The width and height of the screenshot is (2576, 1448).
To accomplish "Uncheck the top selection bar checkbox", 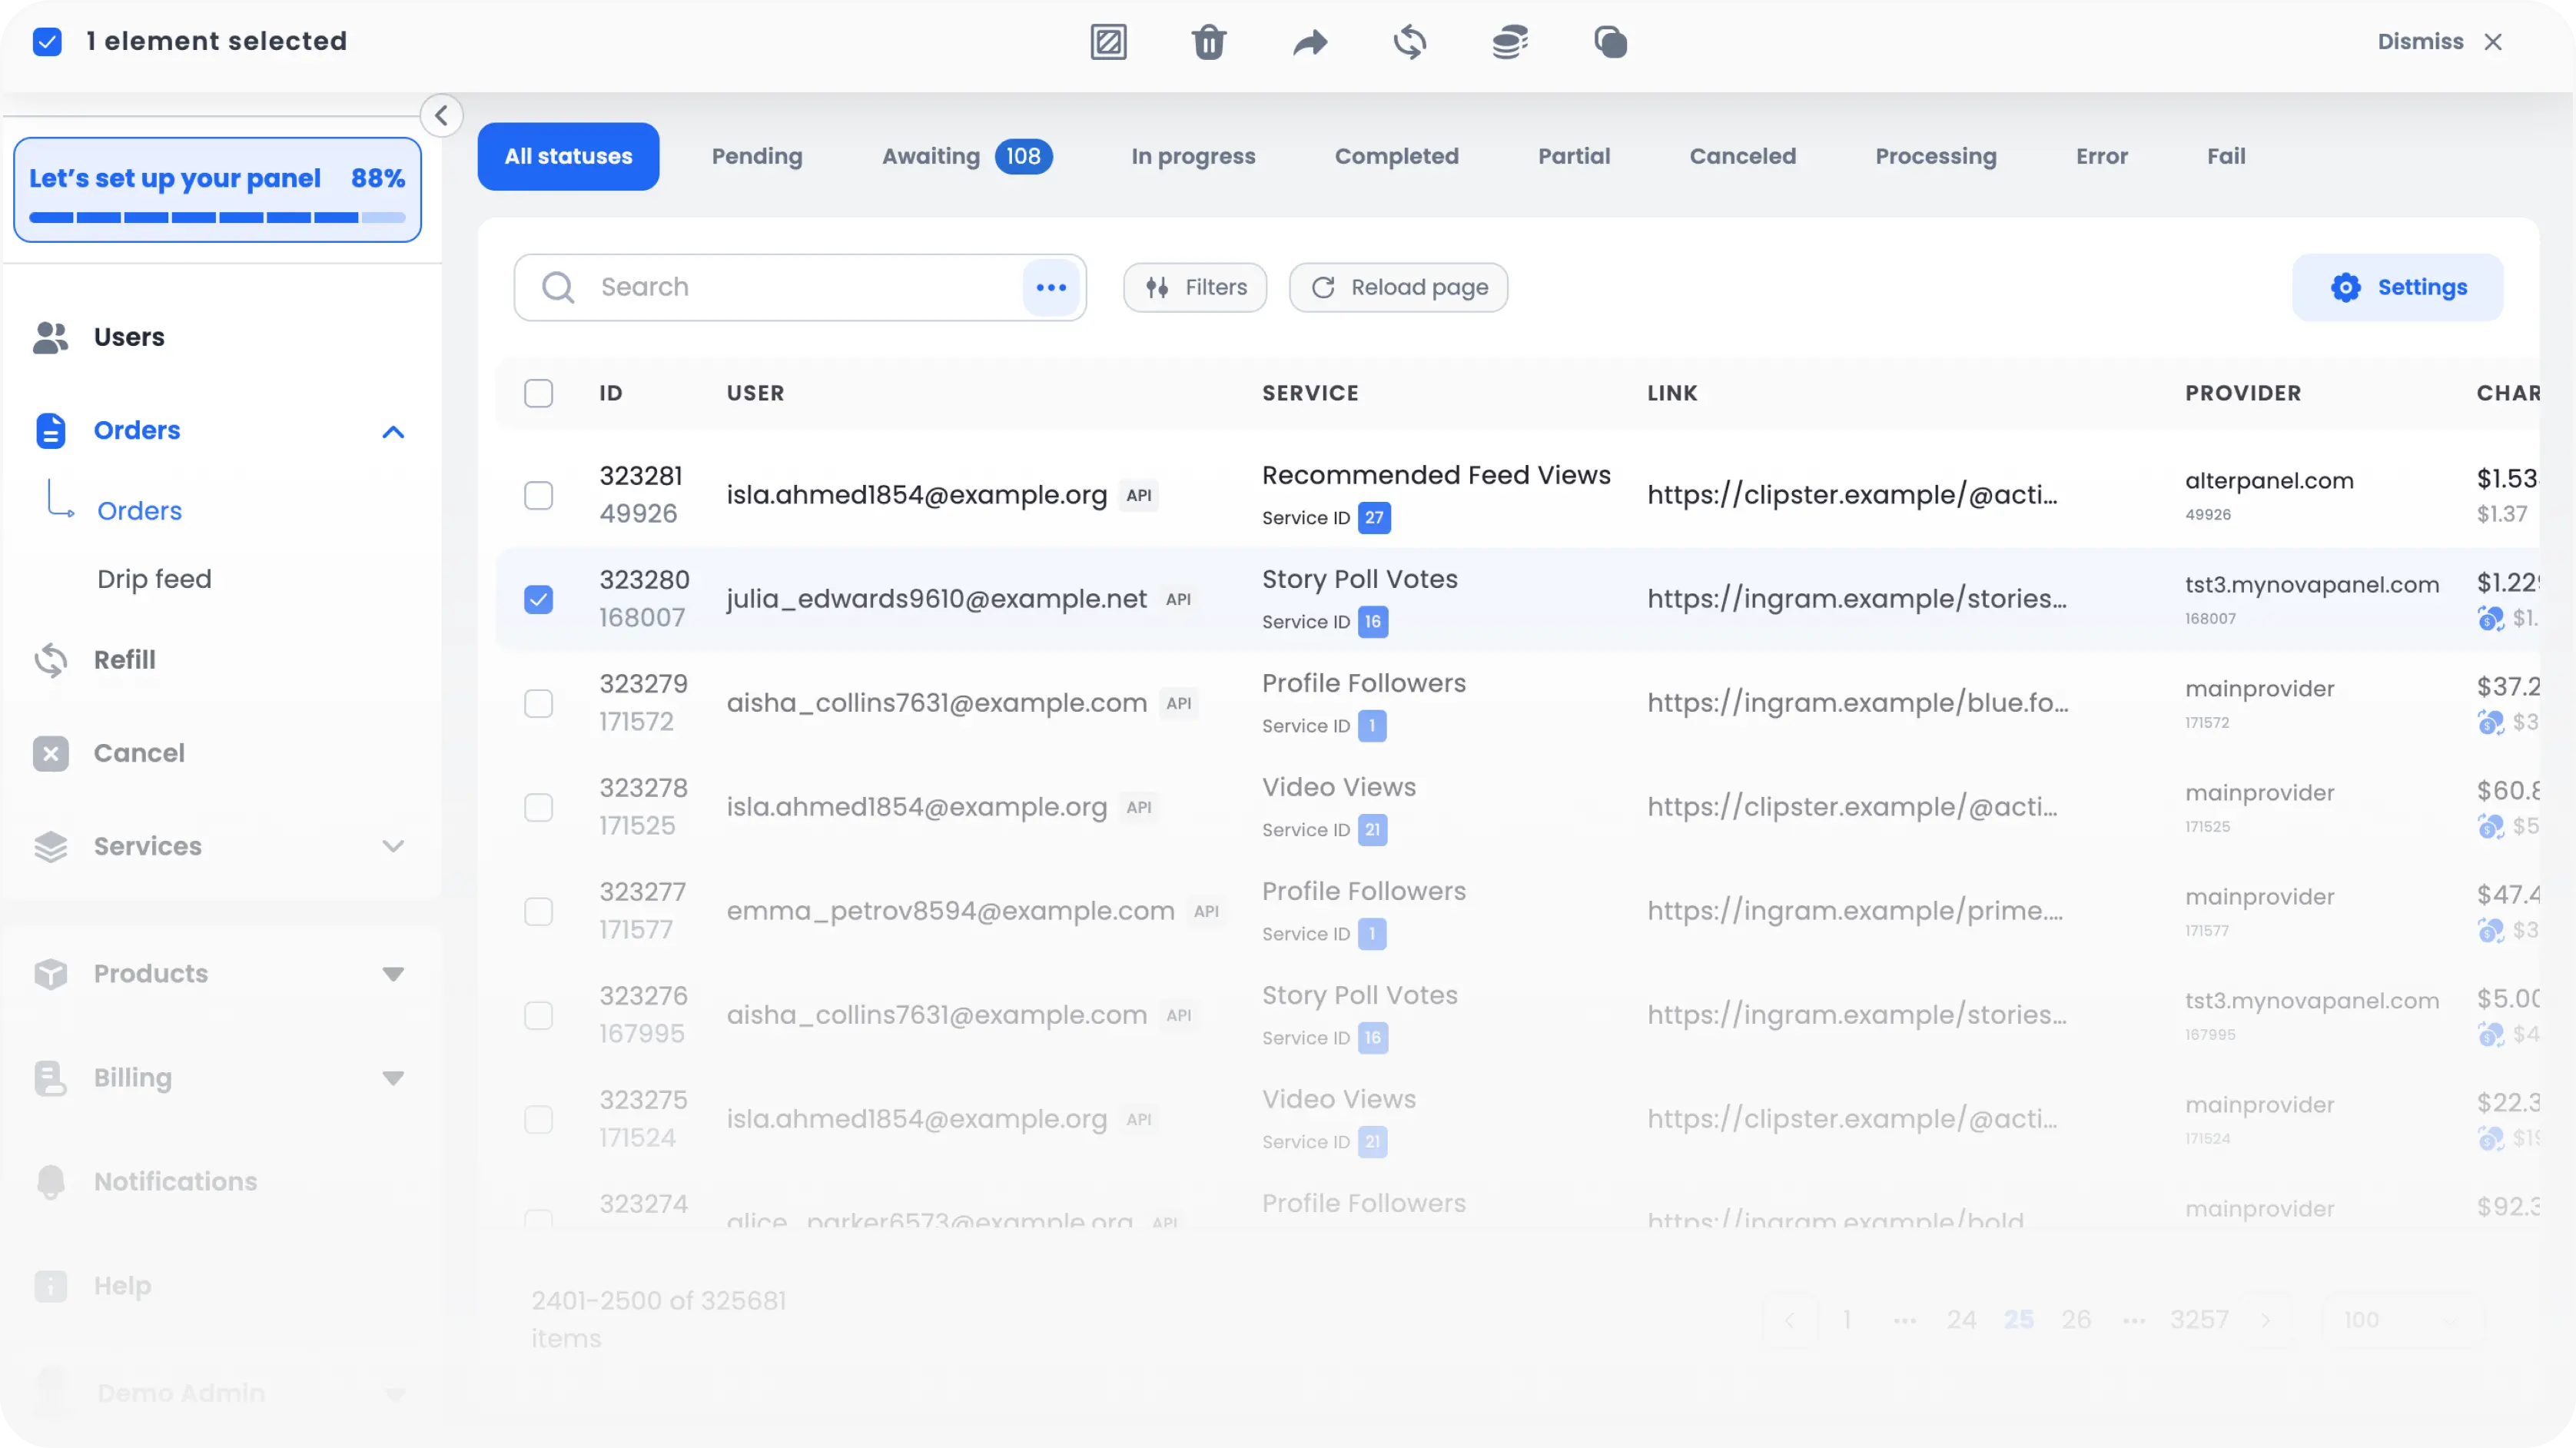I will 47,42.
